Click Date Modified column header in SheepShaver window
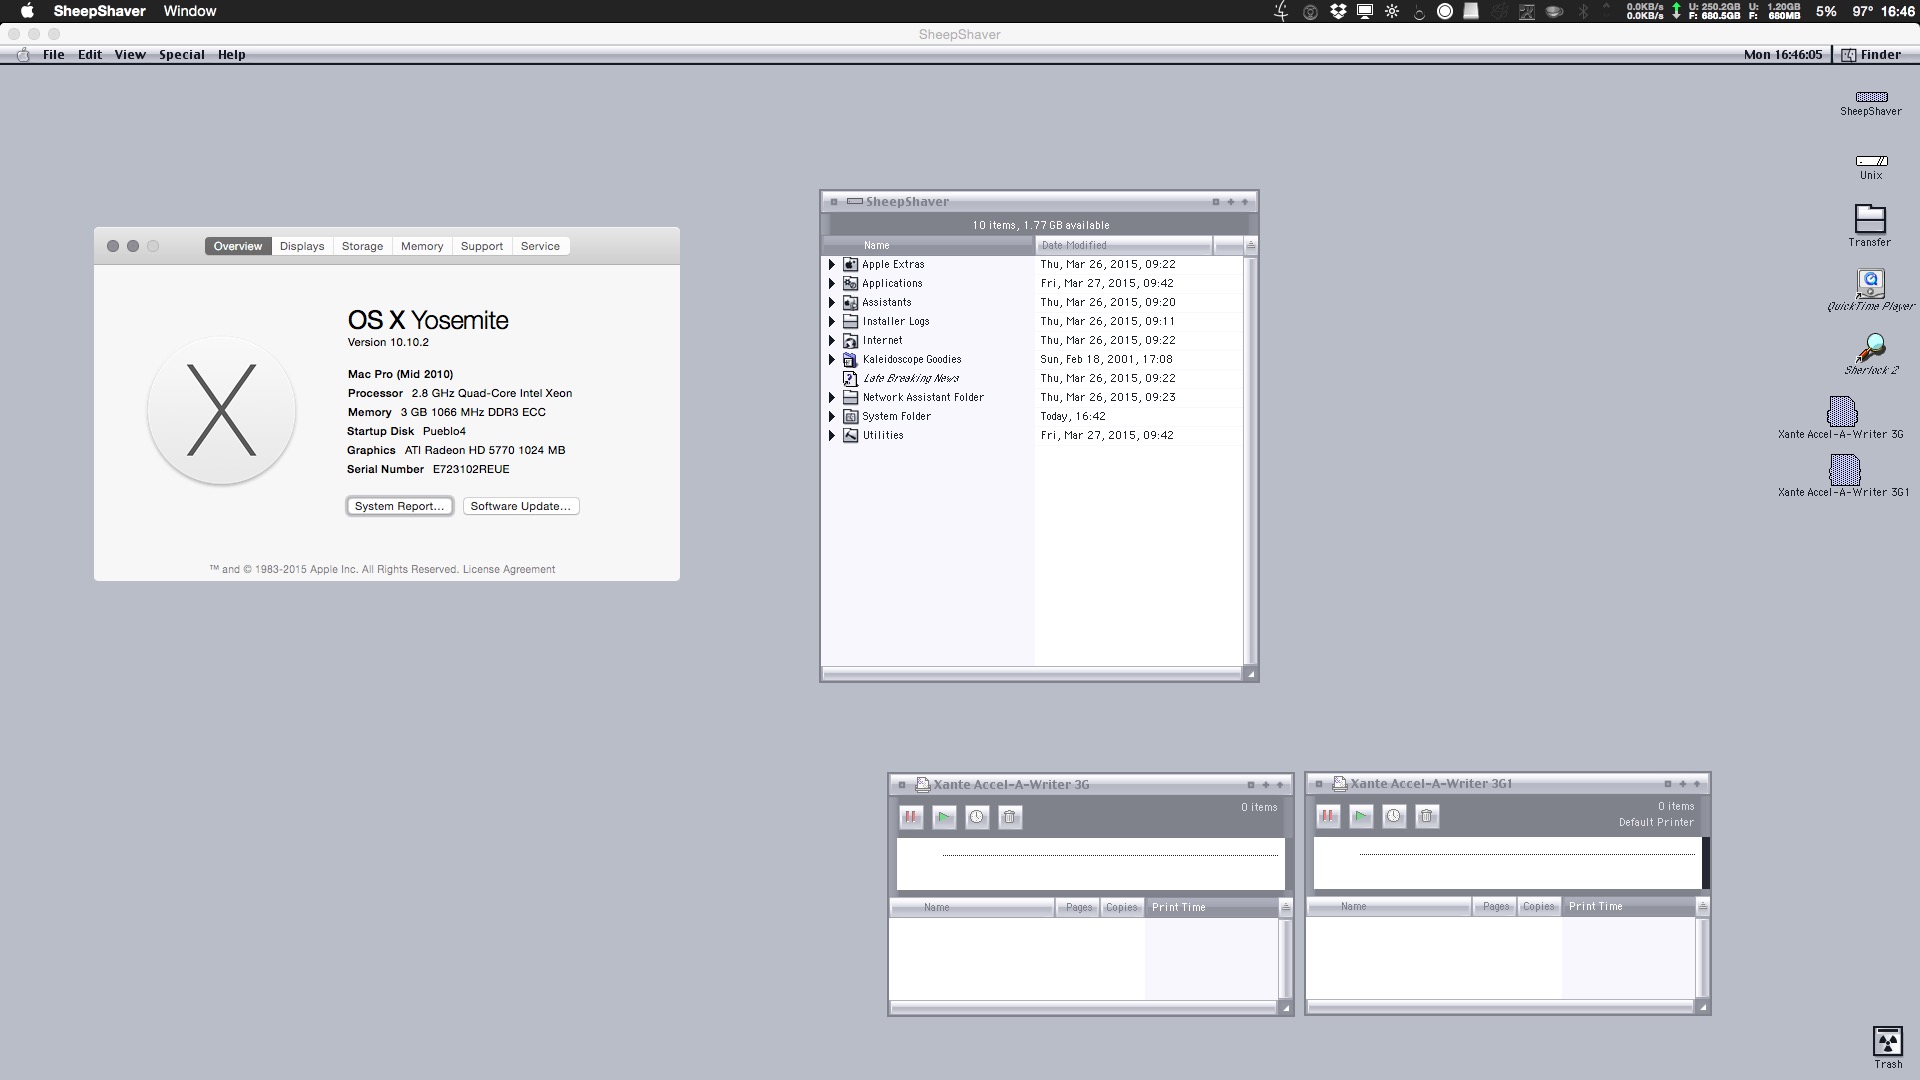This screenshot has height=1080, width=1920. point(1122,245)
